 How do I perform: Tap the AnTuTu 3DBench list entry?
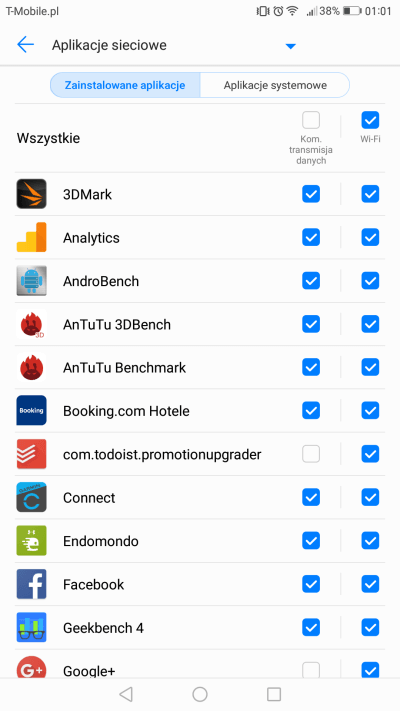[200, 324]
